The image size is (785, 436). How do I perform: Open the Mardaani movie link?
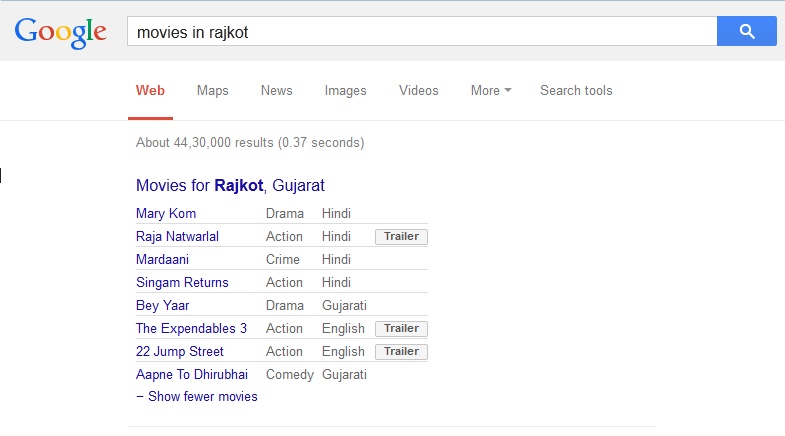click(x=162, y=260)
